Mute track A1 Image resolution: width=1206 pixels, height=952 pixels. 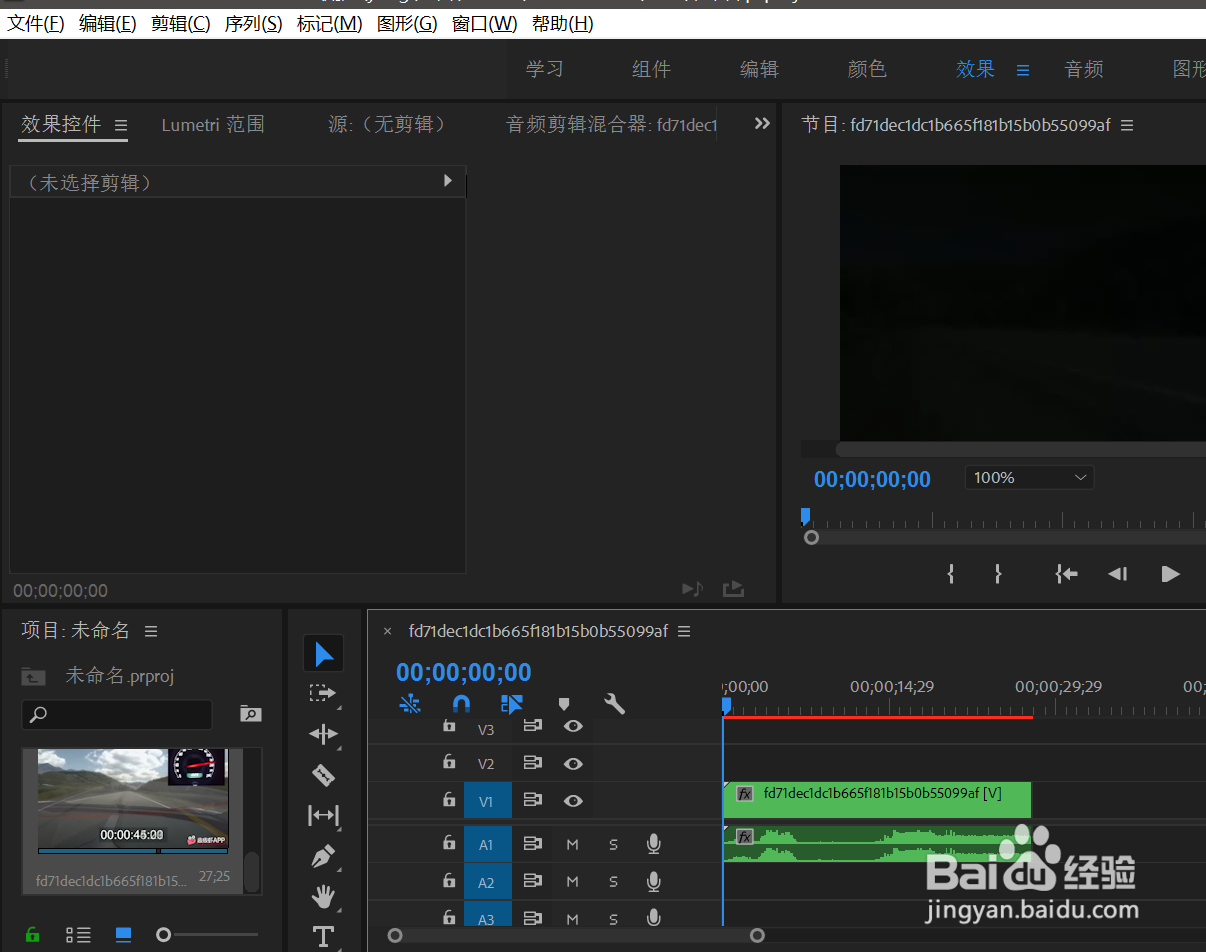[573, 844]
